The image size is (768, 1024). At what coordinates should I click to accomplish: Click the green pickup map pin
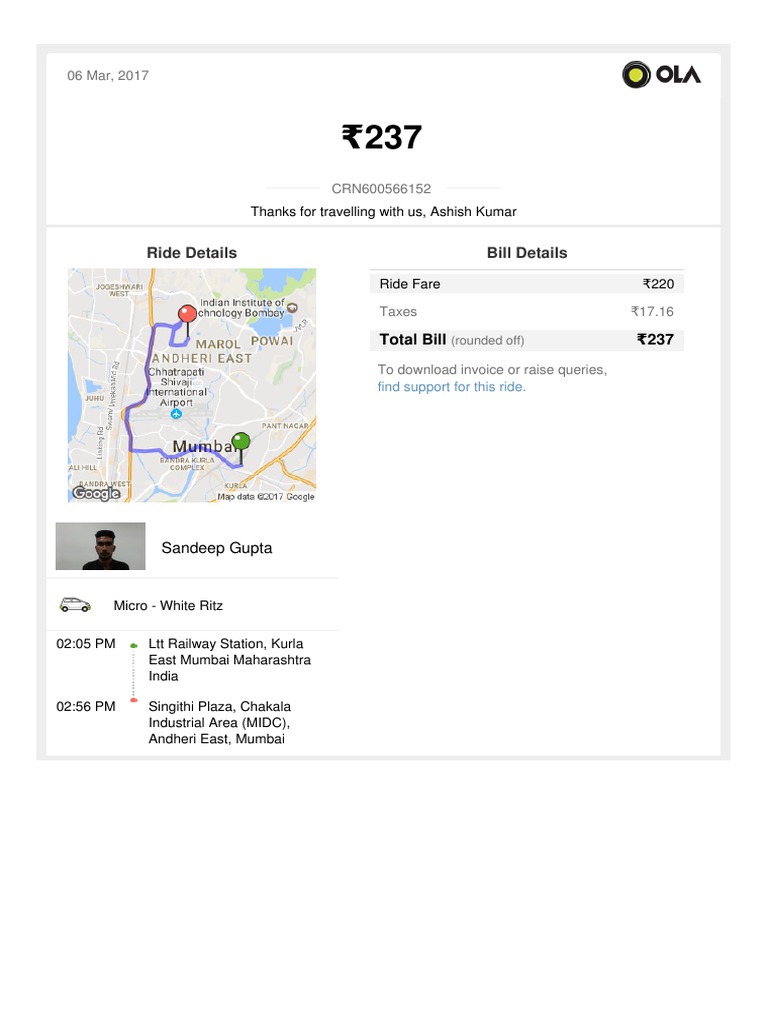point(240,442)
